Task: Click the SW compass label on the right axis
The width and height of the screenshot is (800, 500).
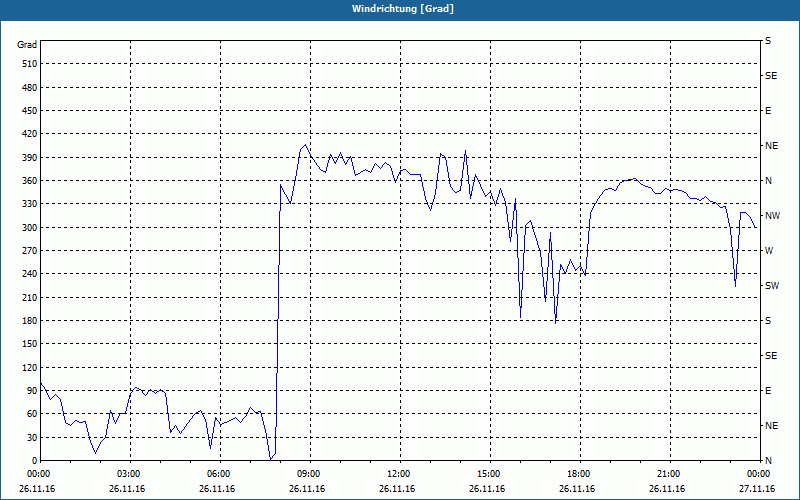Action: tap(772, 286)
